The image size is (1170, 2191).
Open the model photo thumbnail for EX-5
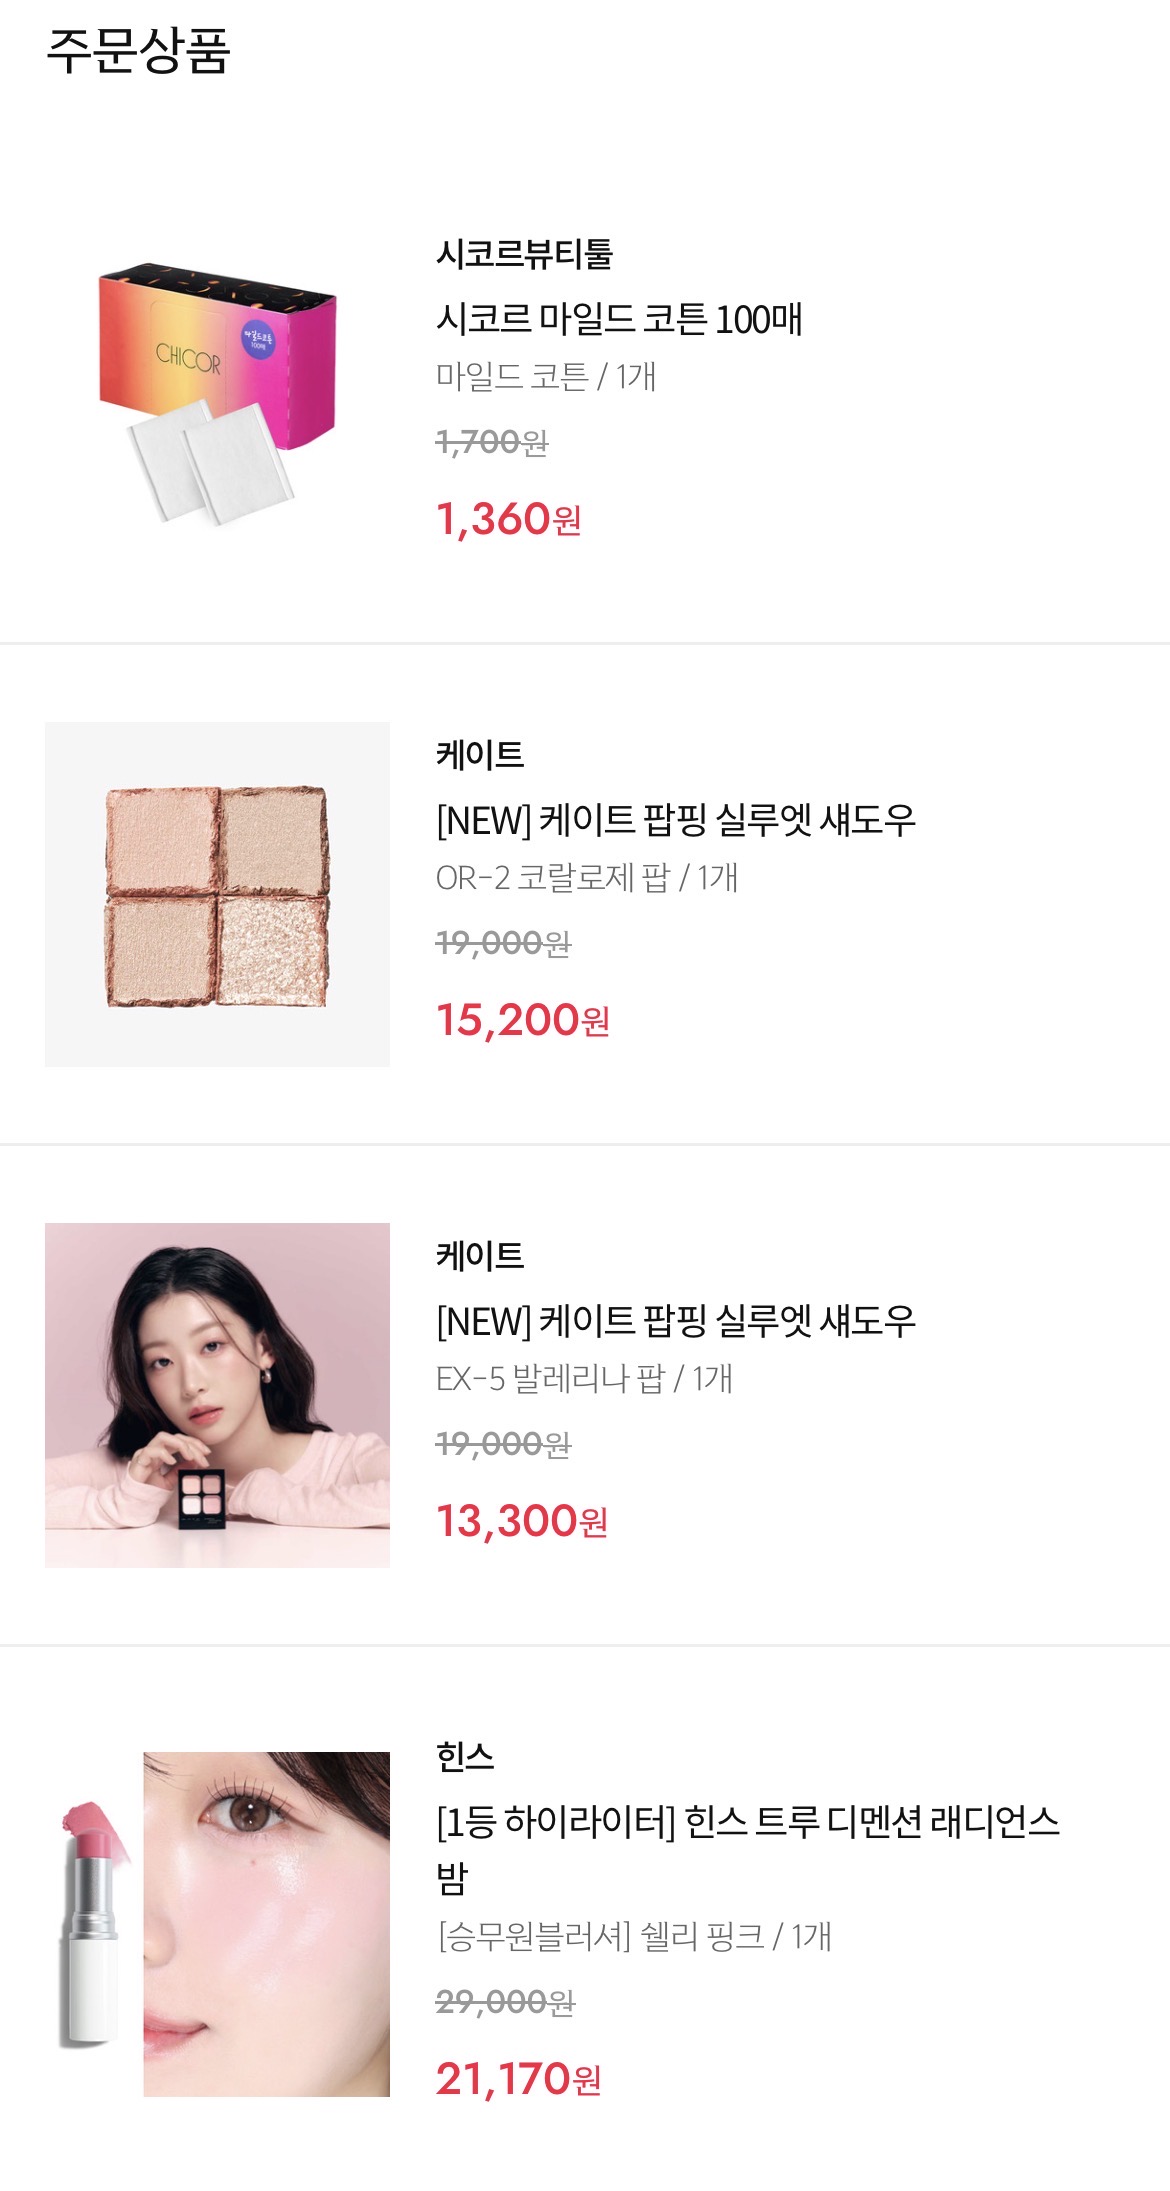217,1395
